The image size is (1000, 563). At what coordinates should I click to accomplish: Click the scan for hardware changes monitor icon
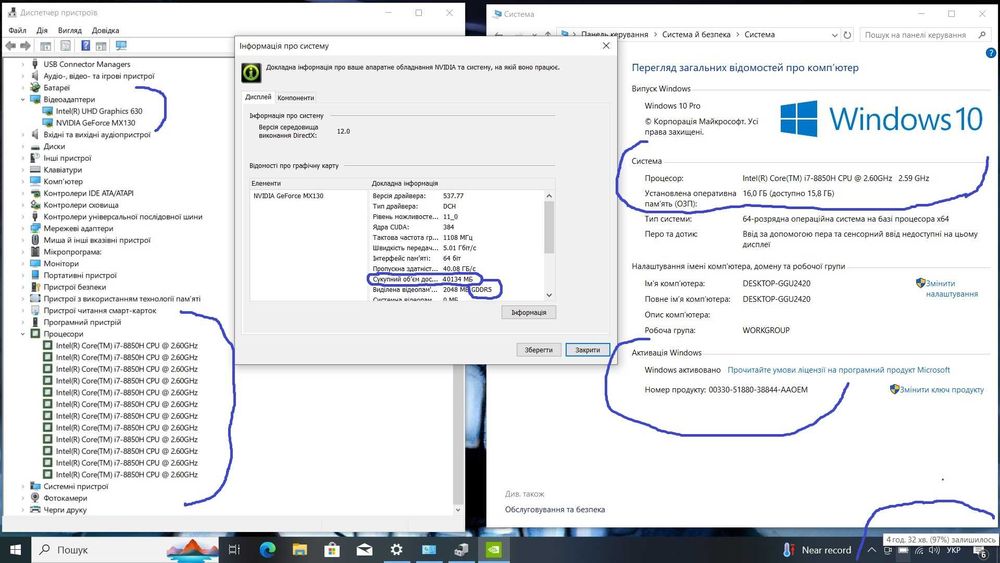click(121, 46)
